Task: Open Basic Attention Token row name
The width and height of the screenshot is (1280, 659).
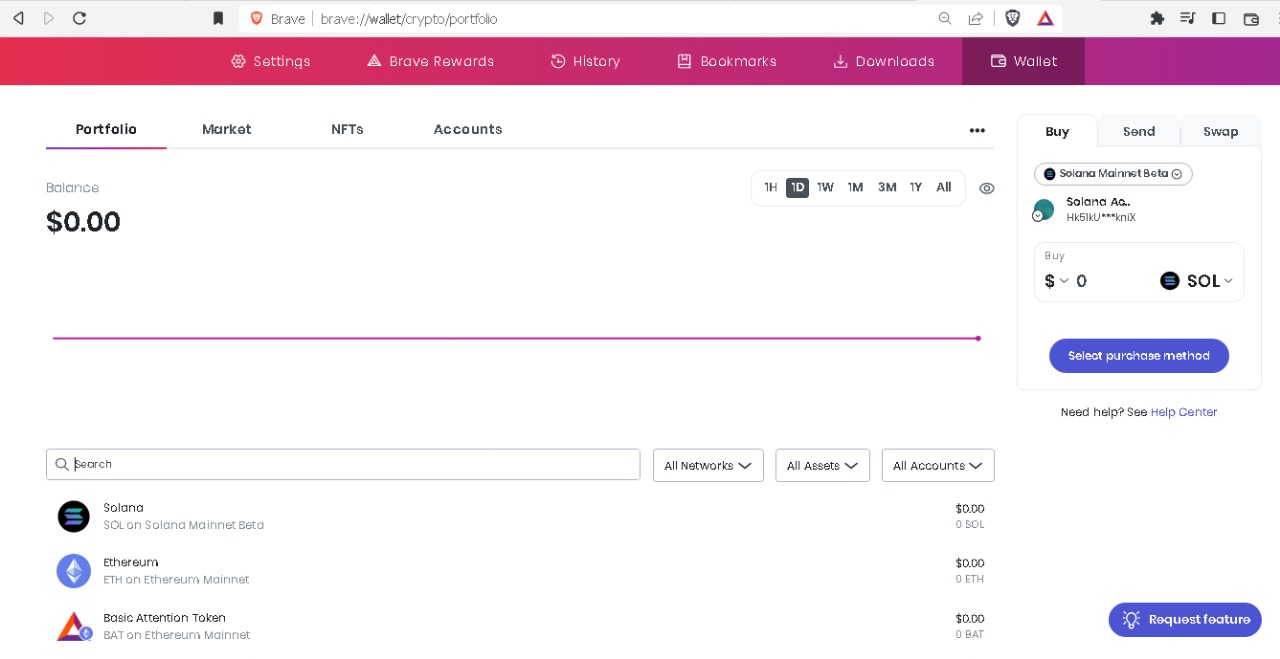Action: click(x=164, y=618)
